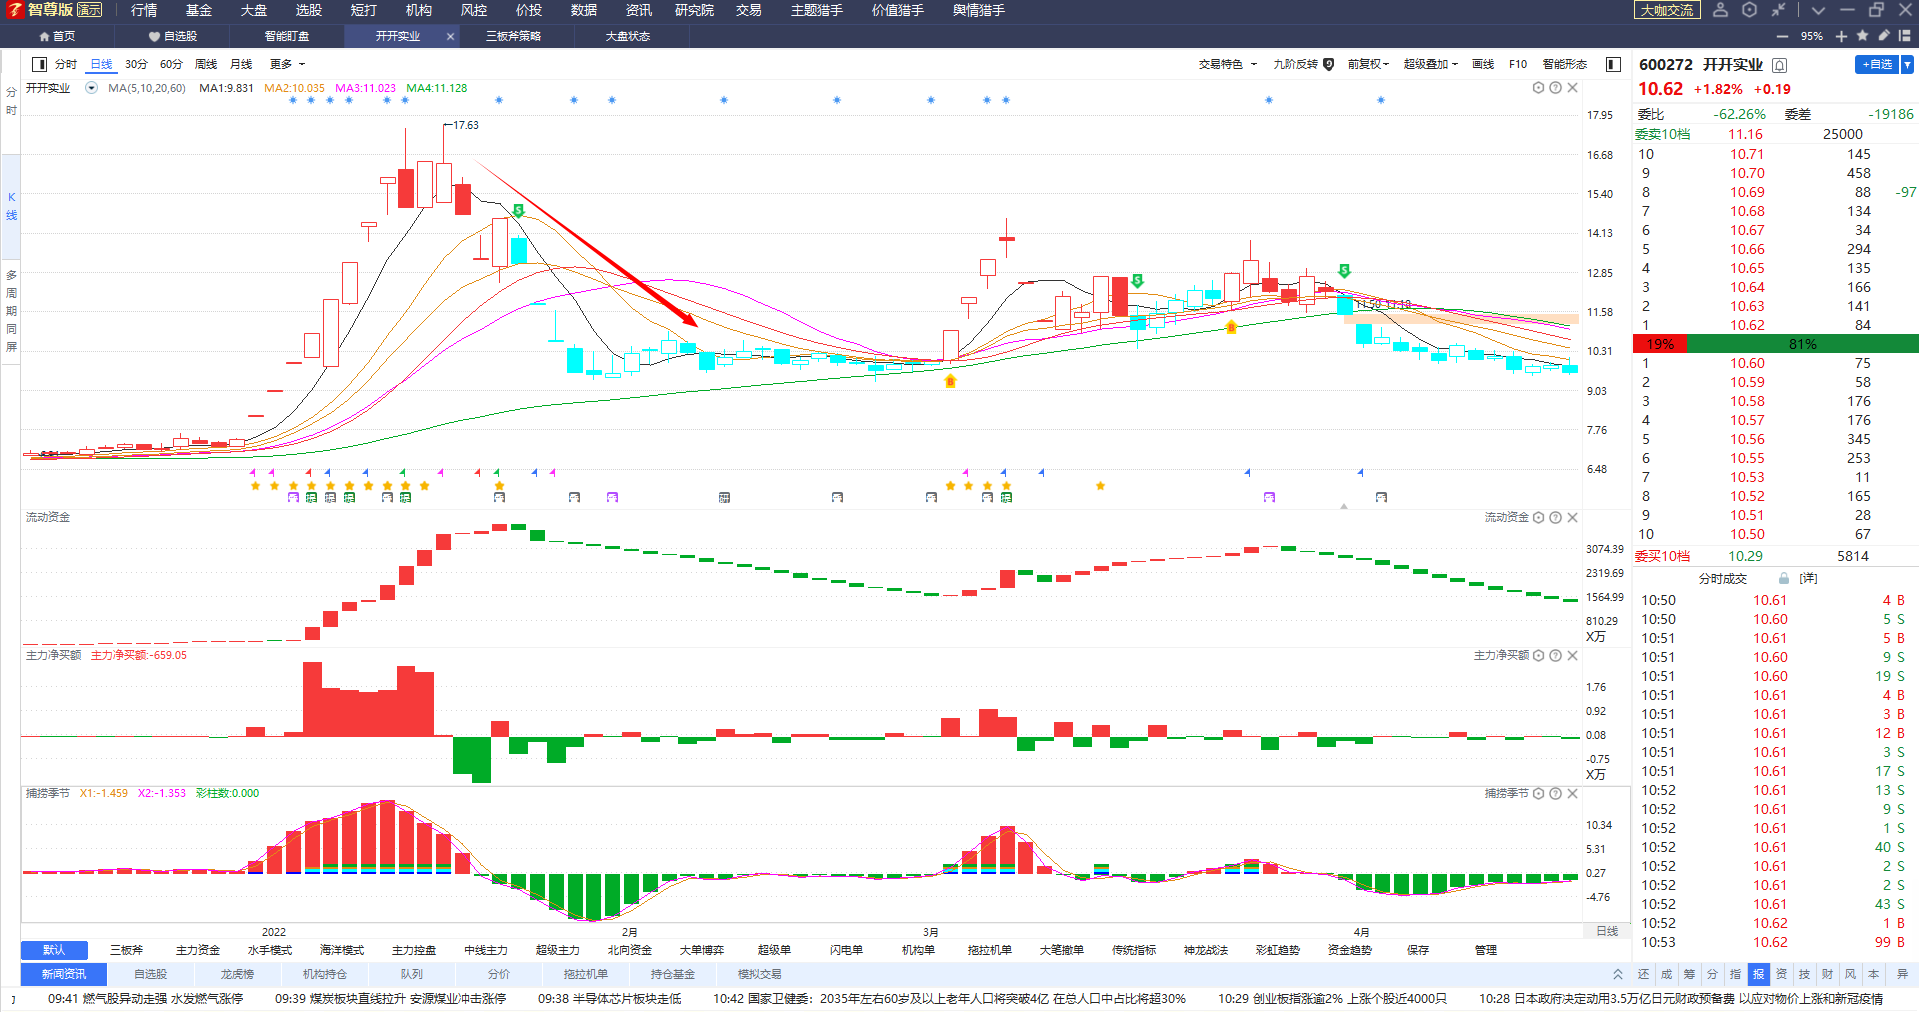
Task: Click the +自选 button
Action: coord(1877,64)
